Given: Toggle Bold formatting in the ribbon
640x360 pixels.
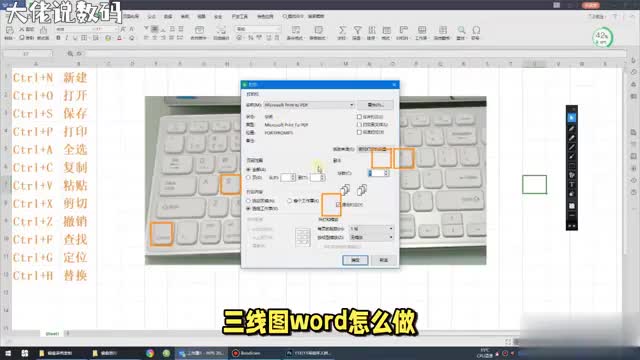Looking at the screenshot, I should pos(58,38).
